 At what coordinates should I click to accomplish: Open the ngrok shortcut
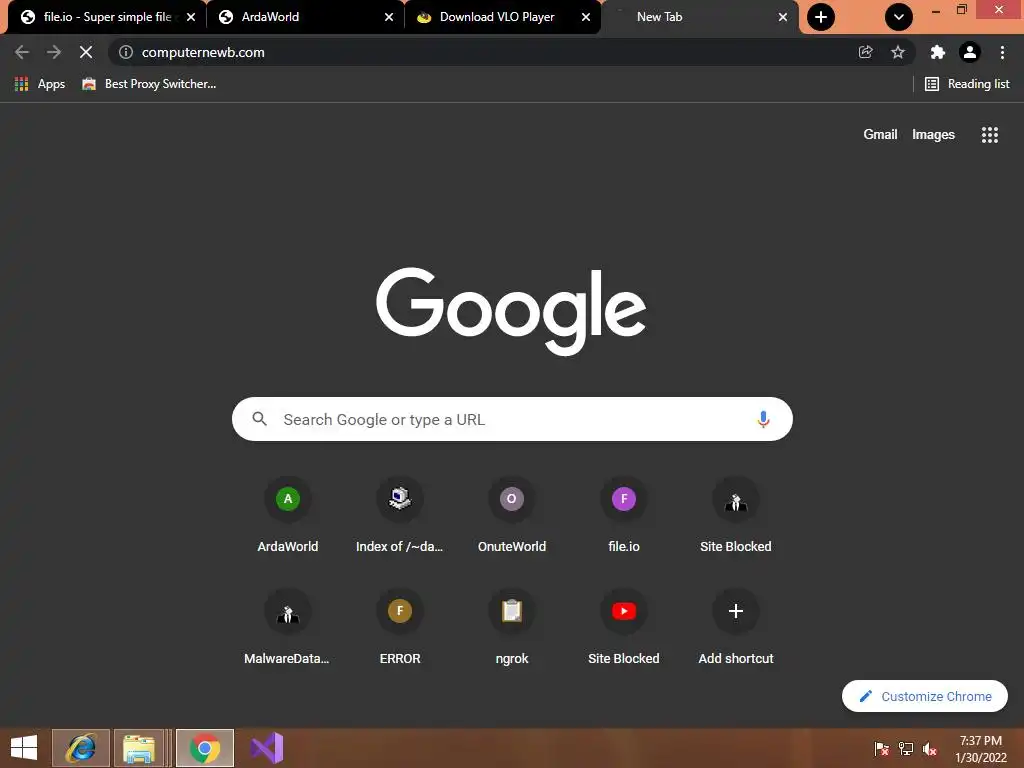click(511, 628)
